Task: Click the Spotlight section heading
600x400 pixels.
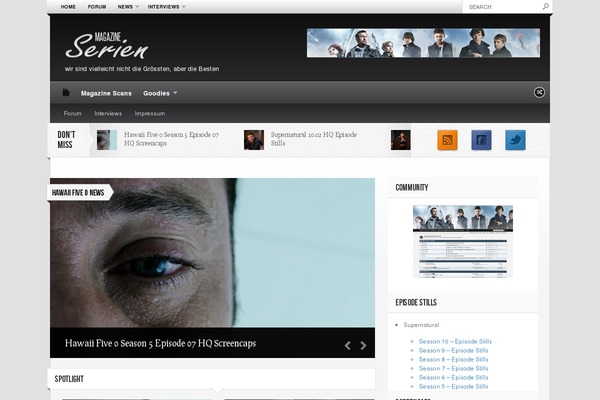Action: coord(69,379)
